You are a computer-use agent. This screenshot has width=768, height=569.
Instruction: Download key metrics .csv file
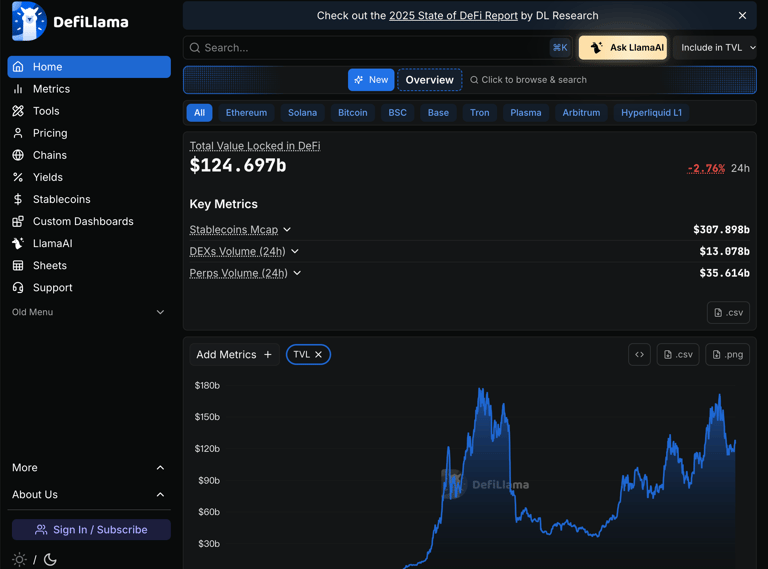[728, 312]
